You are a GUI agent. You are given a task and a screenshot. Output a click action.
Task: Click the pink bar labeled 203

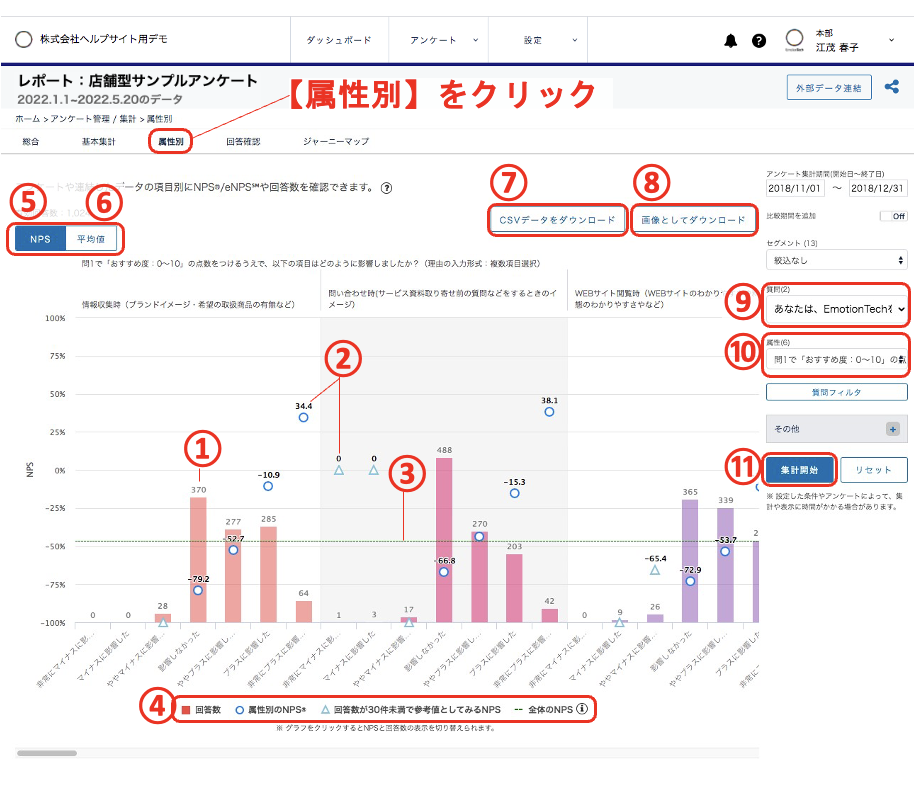coord(514,588)
